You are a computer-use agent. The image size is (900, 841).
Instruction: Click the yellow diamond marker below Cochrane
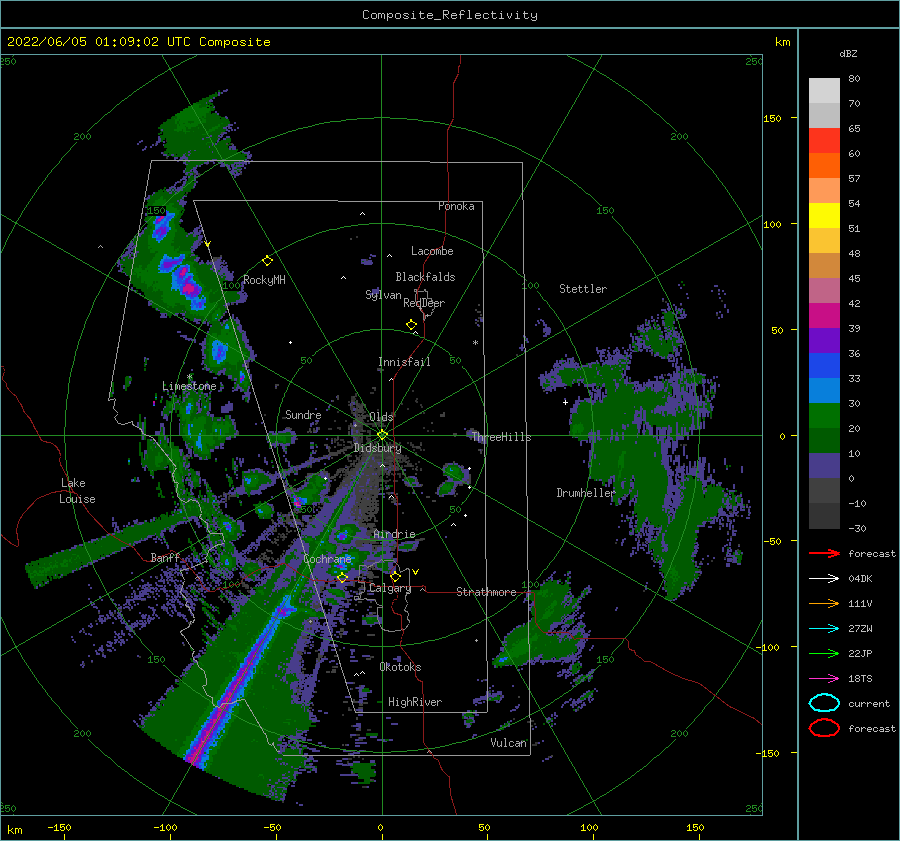[x=343, y=577]
